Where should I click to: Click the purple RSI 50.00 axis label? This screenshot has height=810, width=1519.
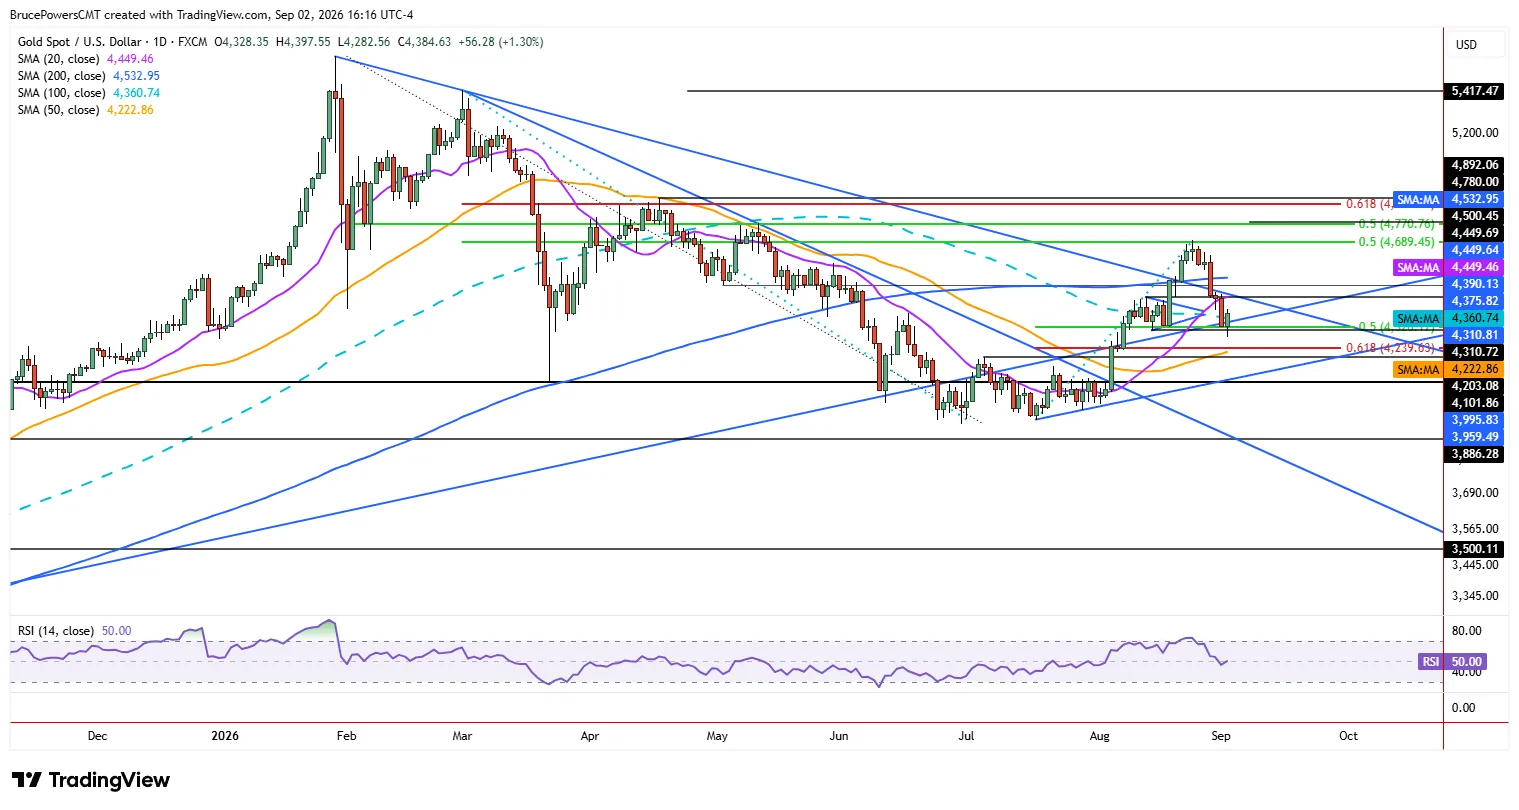pos(1453,662)
